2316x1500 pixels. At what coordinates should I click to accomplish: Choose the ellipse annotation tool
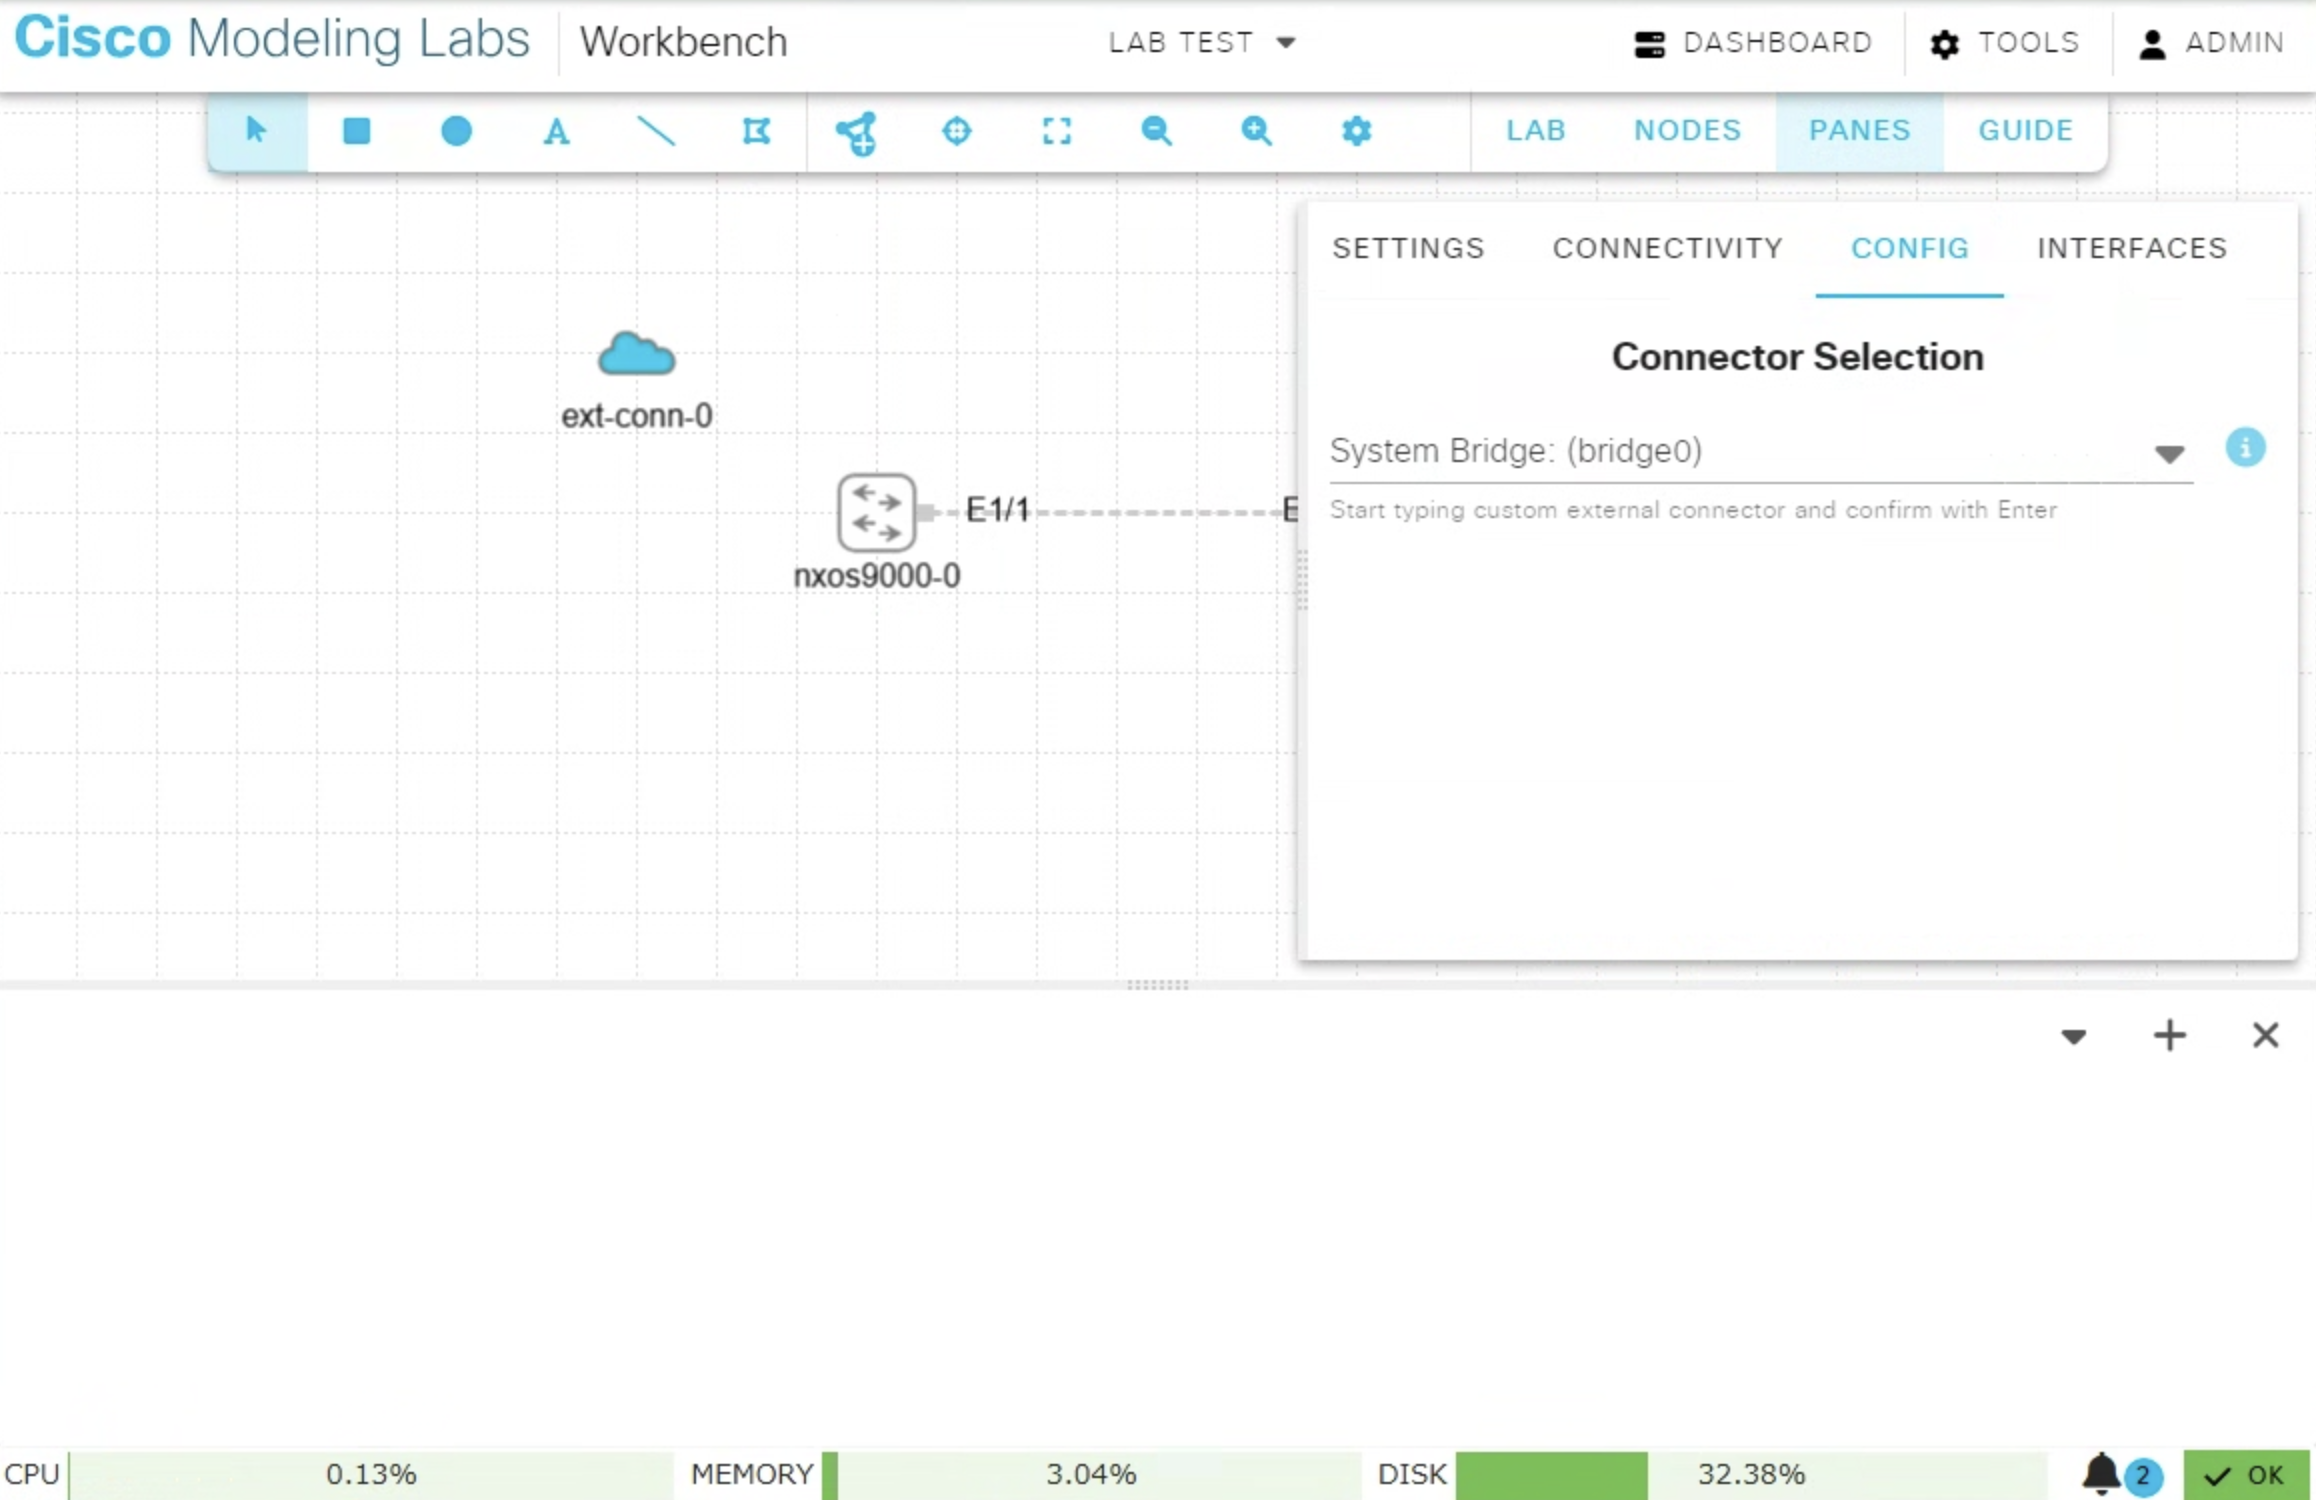[x=456, y=131]
